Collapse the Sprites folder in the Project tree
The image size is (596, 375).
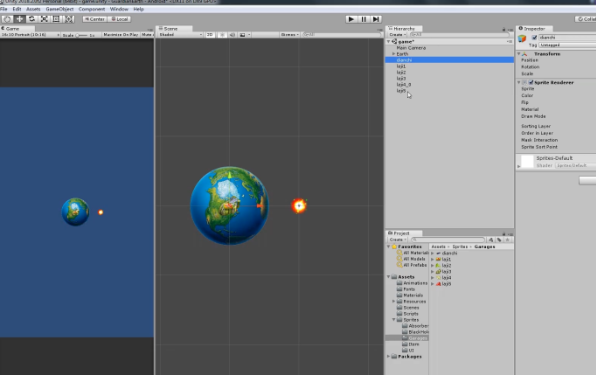(393, 320)
